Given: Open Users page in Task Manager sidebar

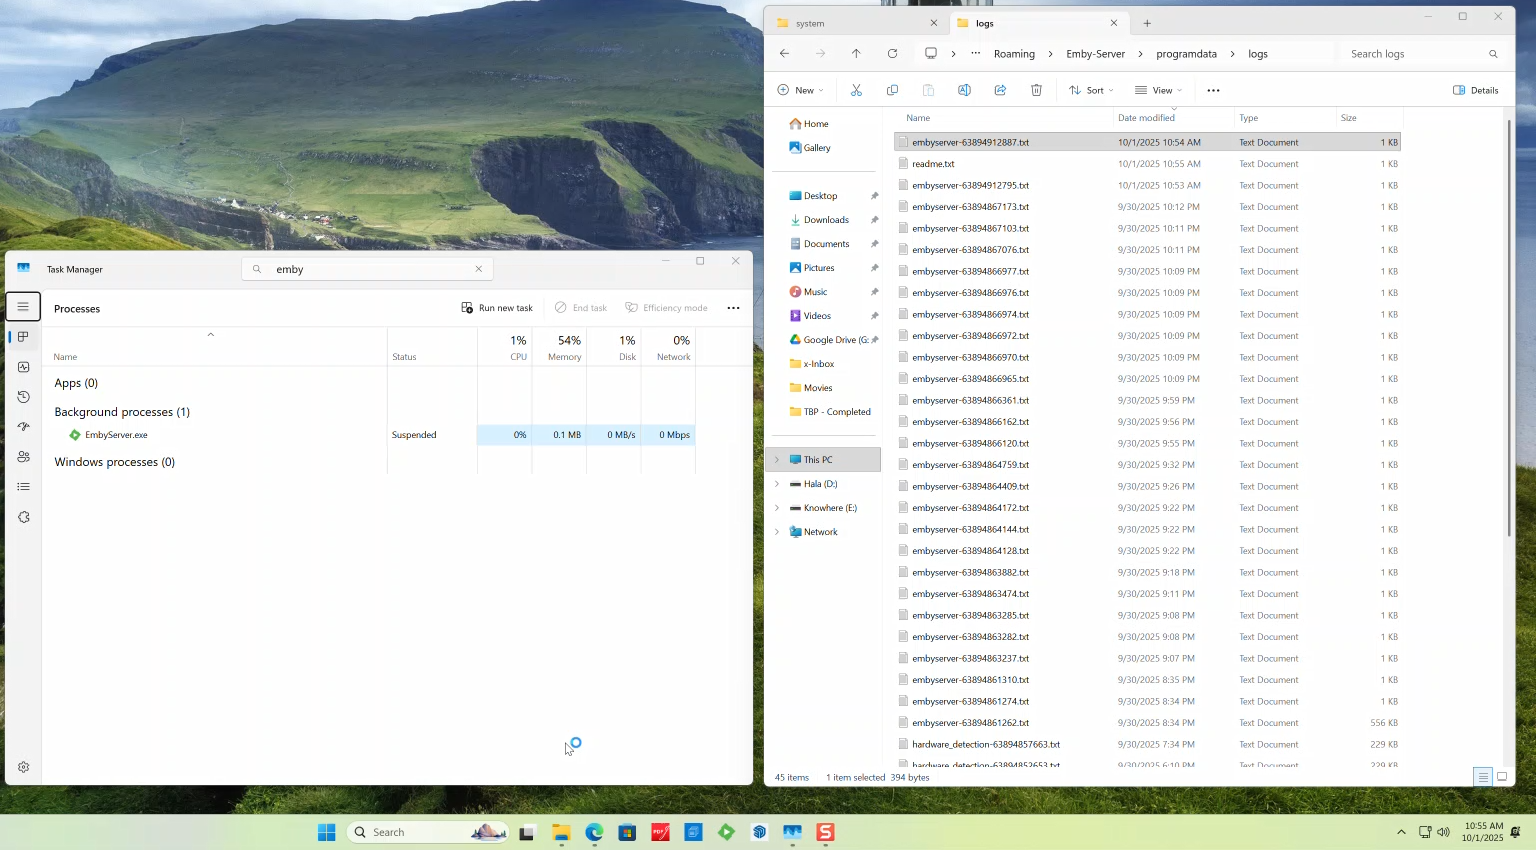Looking at the screenshot, I should pyautogui.click(x=23, y=457).
